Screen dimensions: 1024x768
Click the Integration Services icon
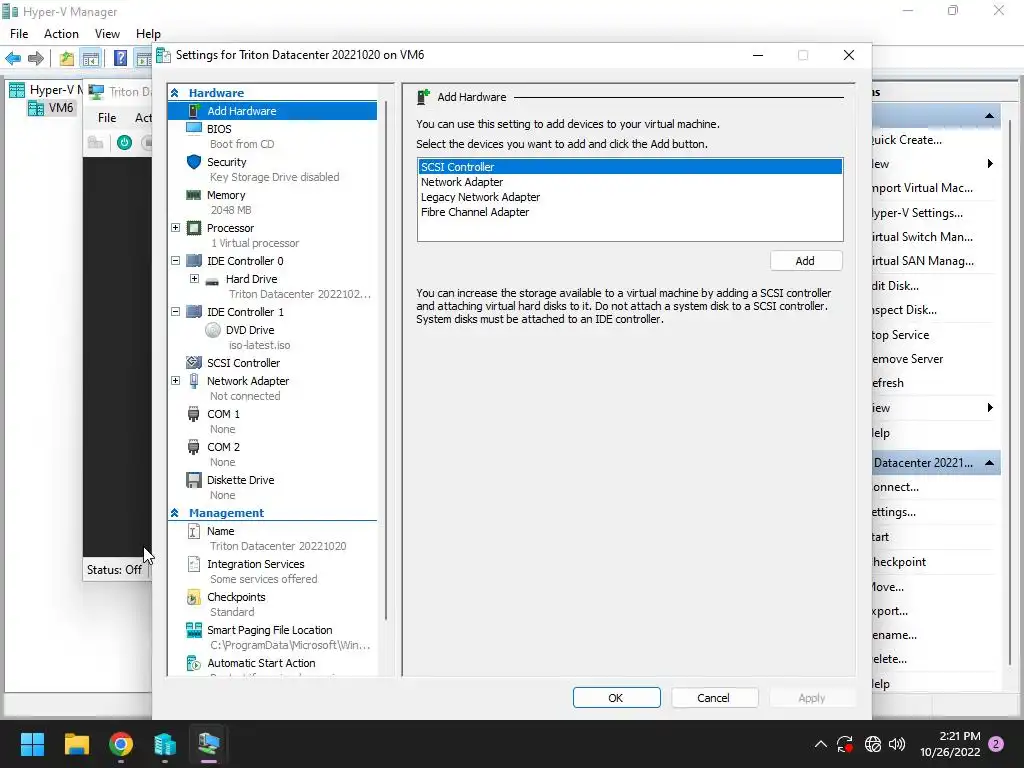(194, 564)
